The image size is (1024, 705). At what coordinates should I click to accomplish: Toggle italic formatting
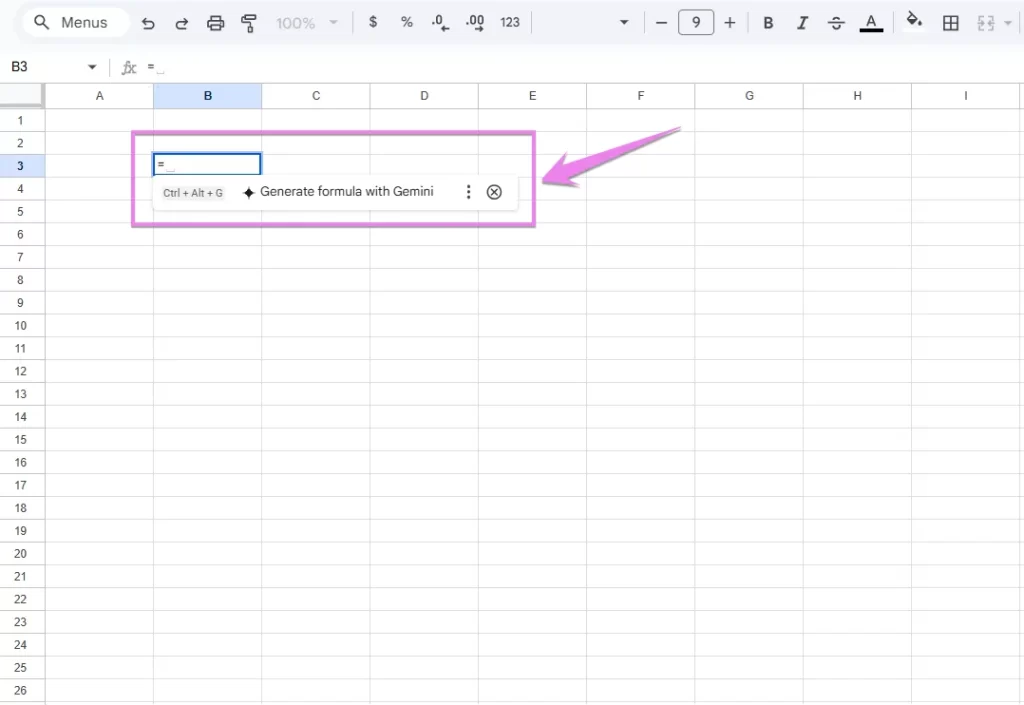pos(802,23)
